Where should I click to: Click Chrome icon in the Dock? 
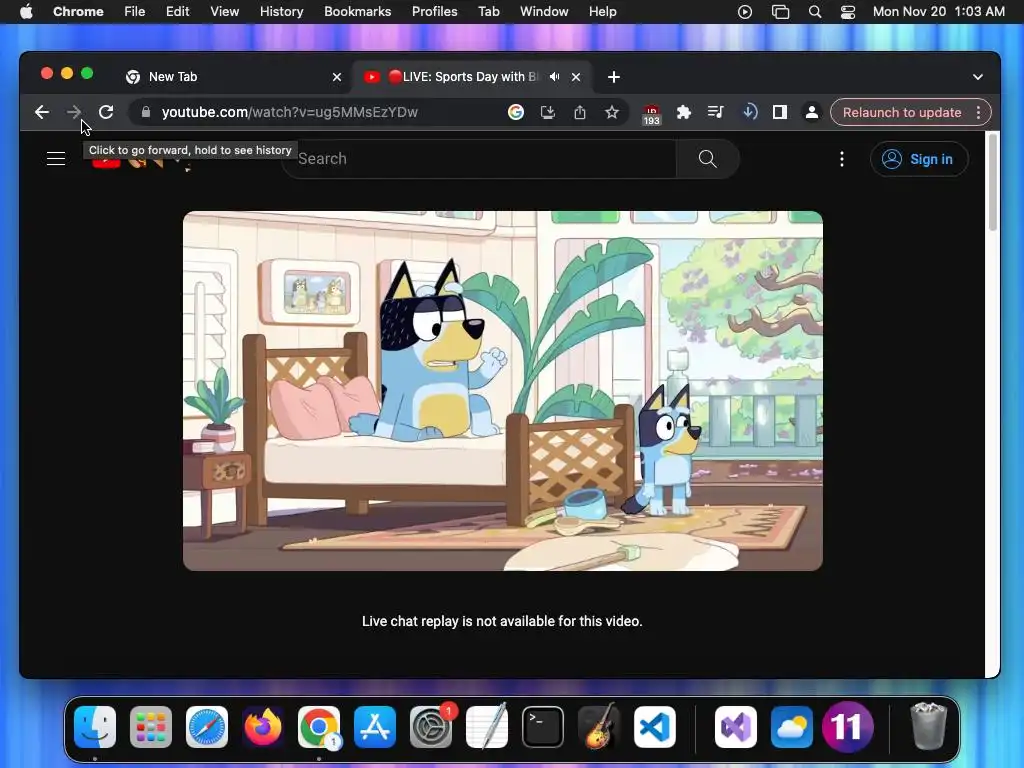pyautogui.click(x=319, y=727)
